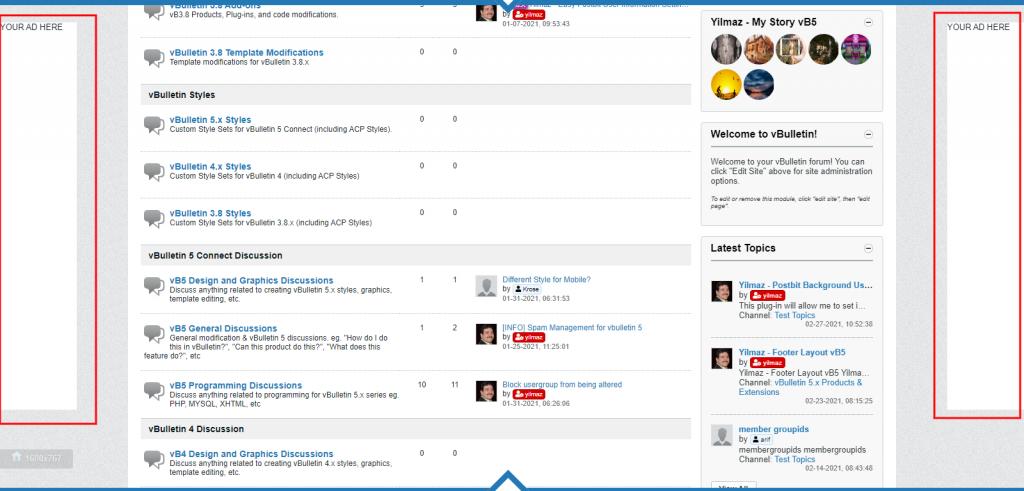Open Yilmaz - Footer Layout vB5 latest topic

(x=792, y=353)
